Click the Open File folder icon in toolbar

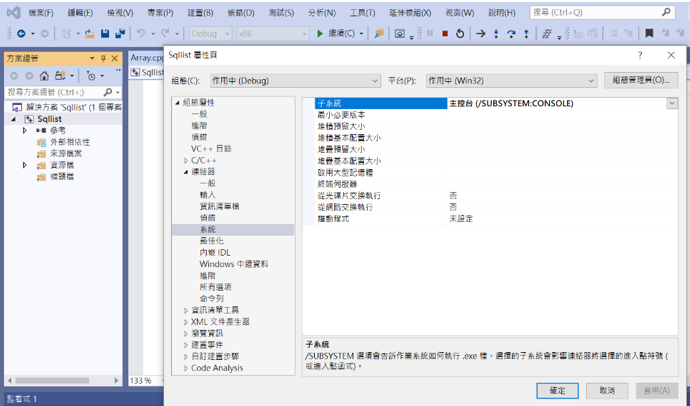90,33
